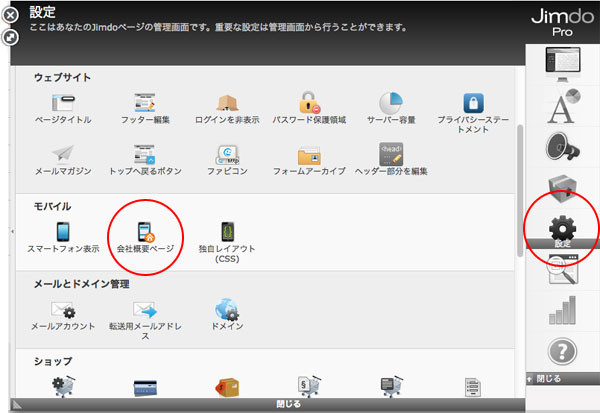
Task: Click the cart with paragraph sign icon
Action: pos(309,387)
